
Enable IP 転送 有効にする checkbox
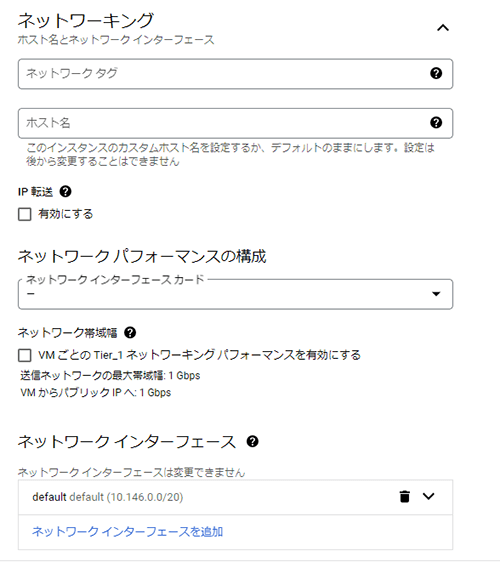tap(25, 214)
